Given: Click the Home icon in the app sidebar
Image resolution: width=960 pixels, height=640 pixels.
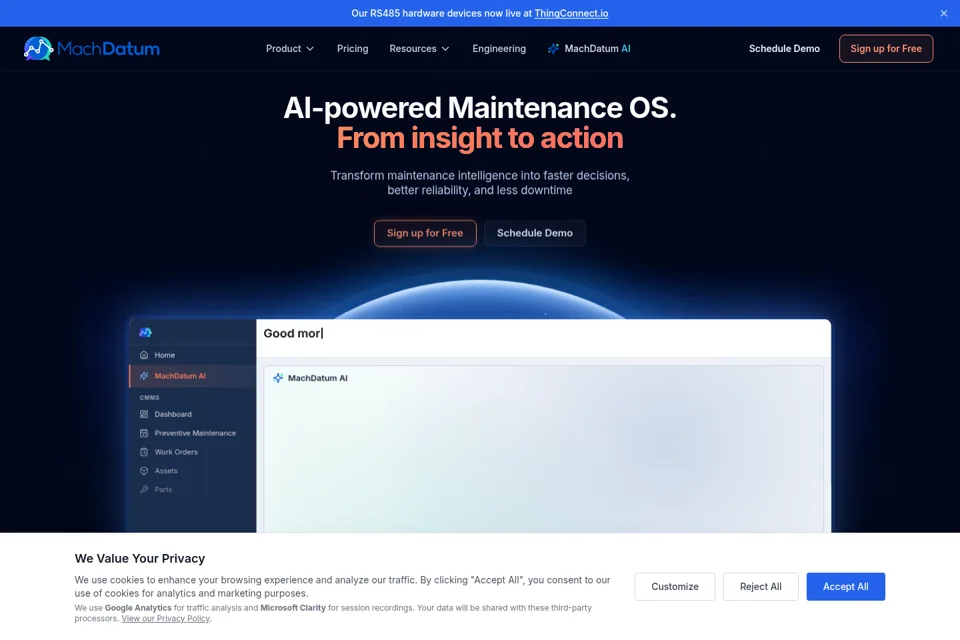Looking at the screenshot, I should pos(144,355).
